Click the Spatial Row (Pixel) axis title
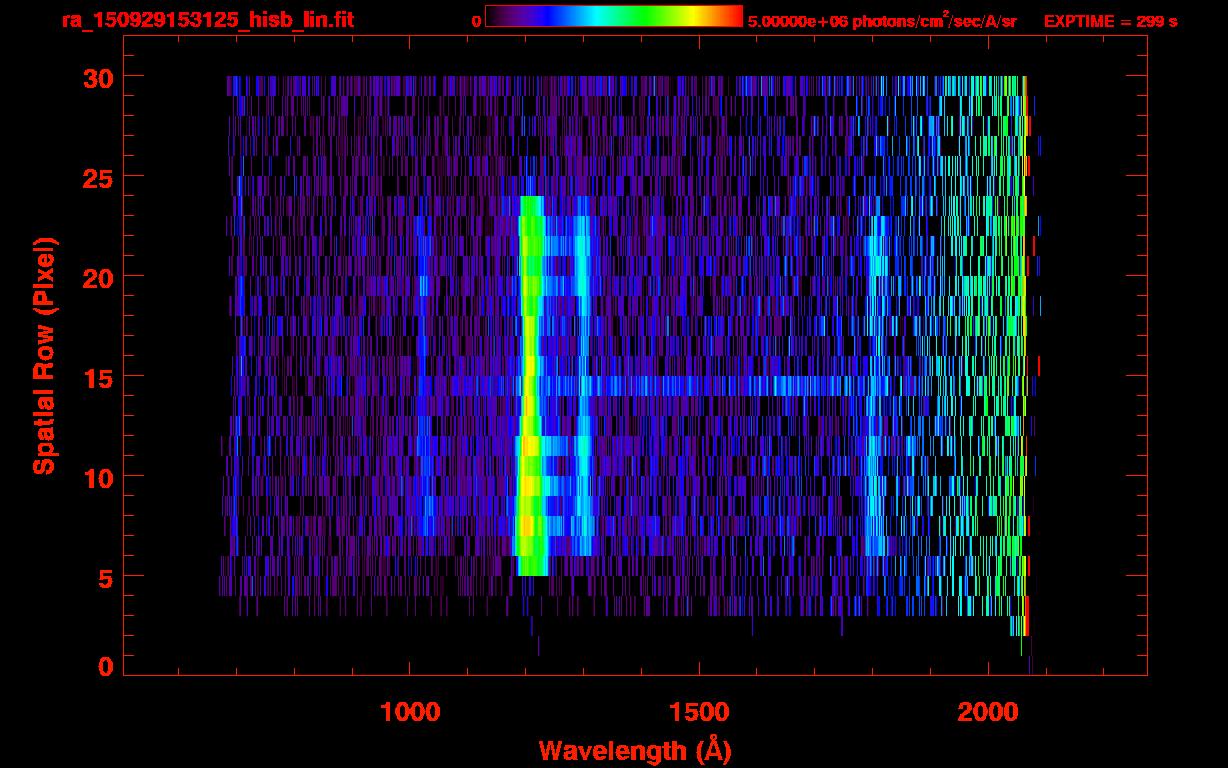 click(x=44, y=355)
